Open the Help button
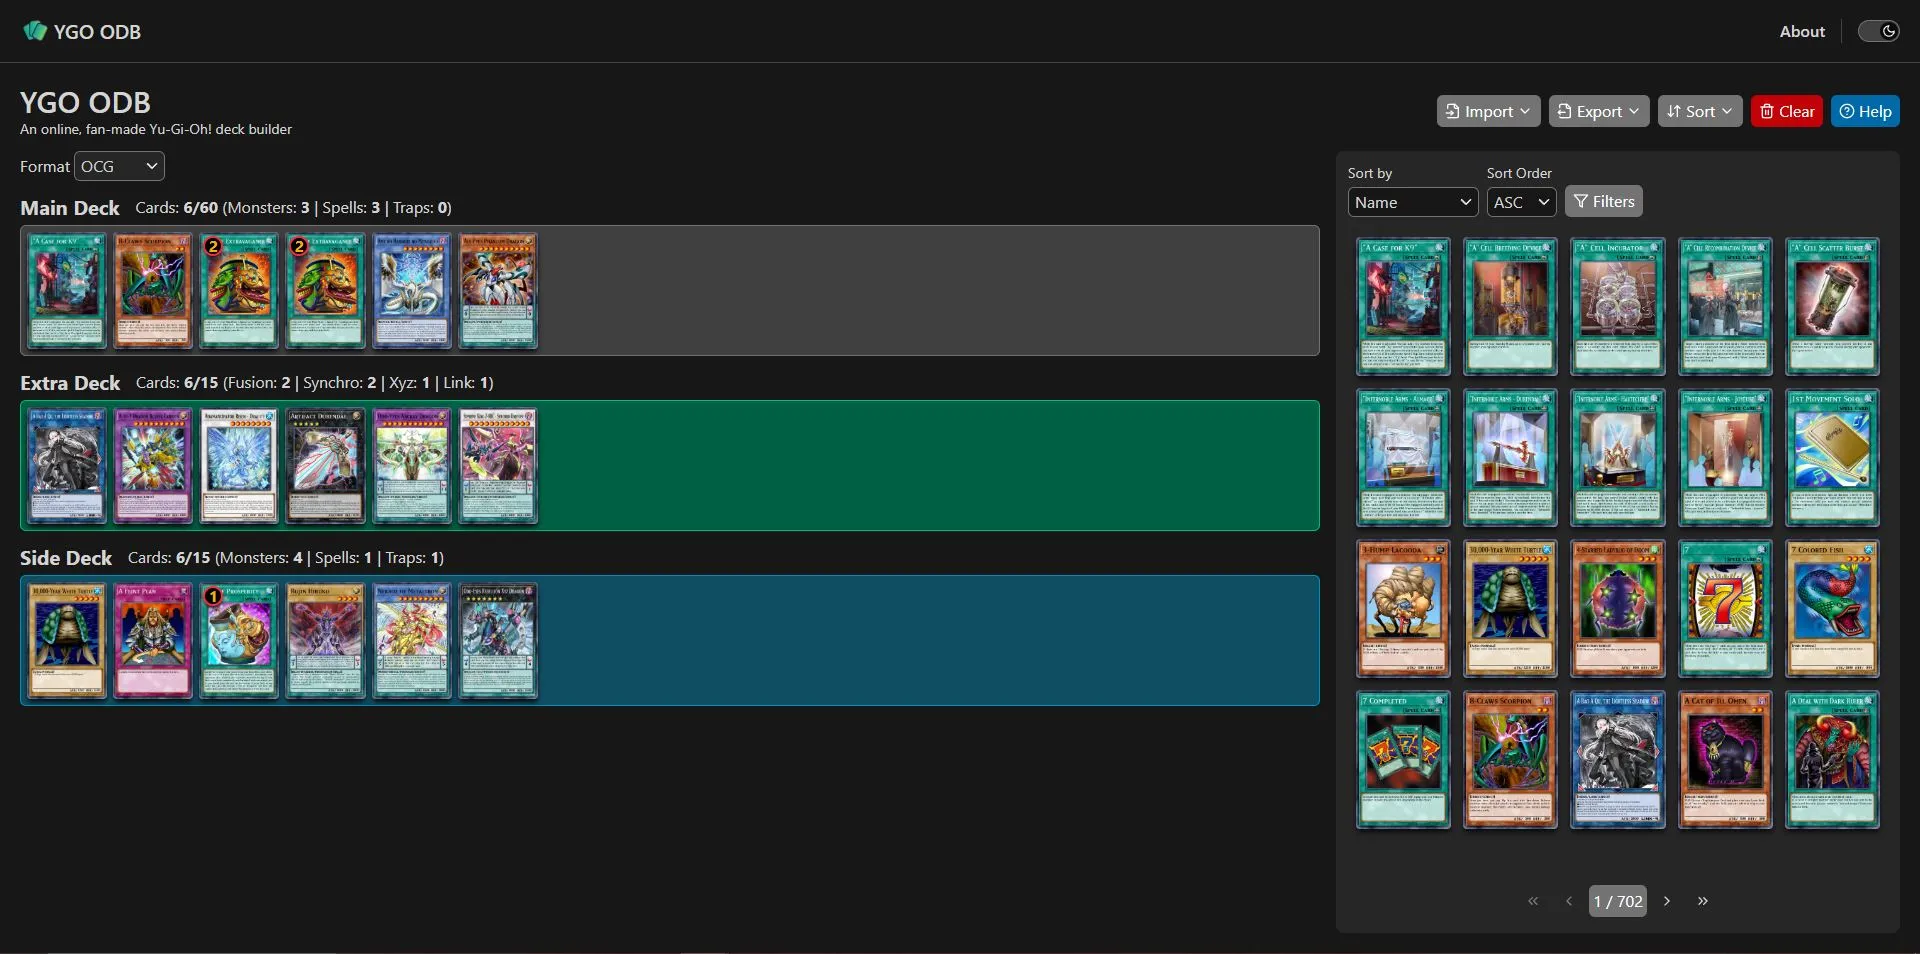Screen dimensions: 1920x954 tap(1865, 111)
